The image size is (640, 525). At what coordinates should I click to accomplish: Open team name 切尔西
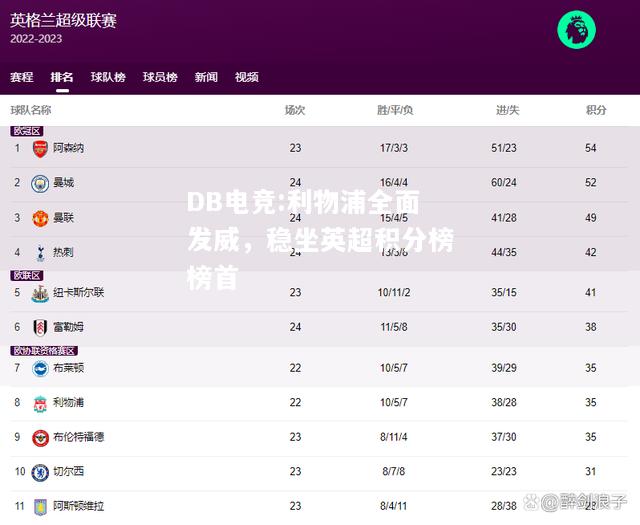(69, 472)
